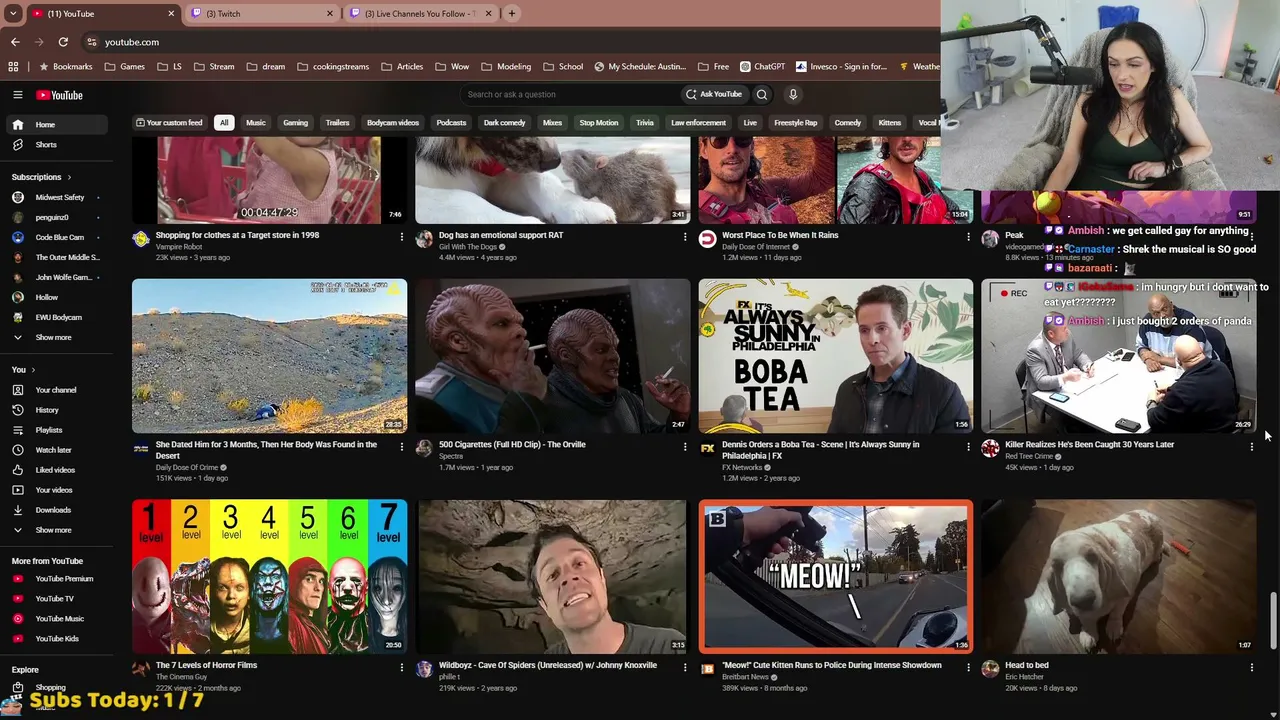Image resolution: width=1280 pixels, height=720 pixels.
Task: Play the desert bodycam video thumbnail
Action: pyautogui.click(x=269, y=355)
